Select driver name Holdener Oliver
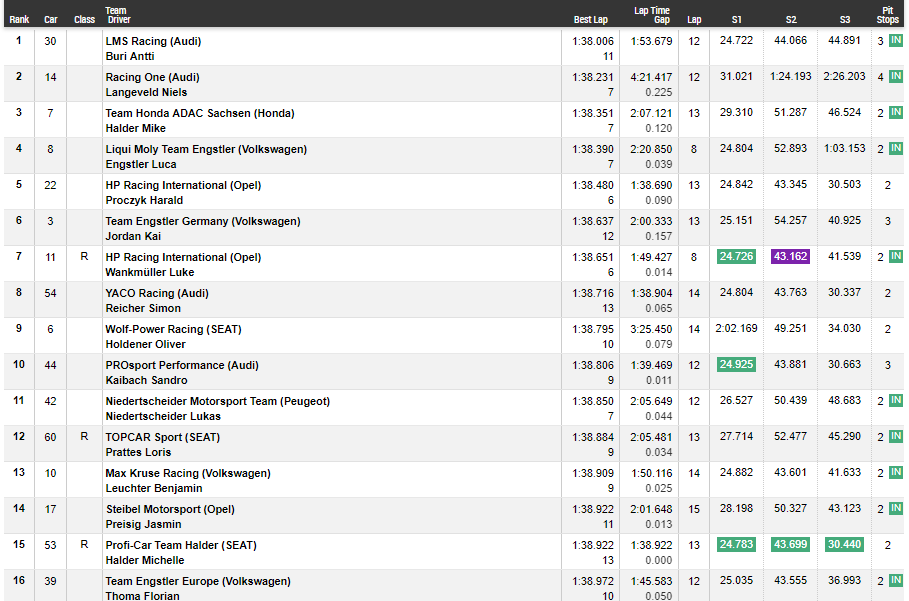 (146, 344)
